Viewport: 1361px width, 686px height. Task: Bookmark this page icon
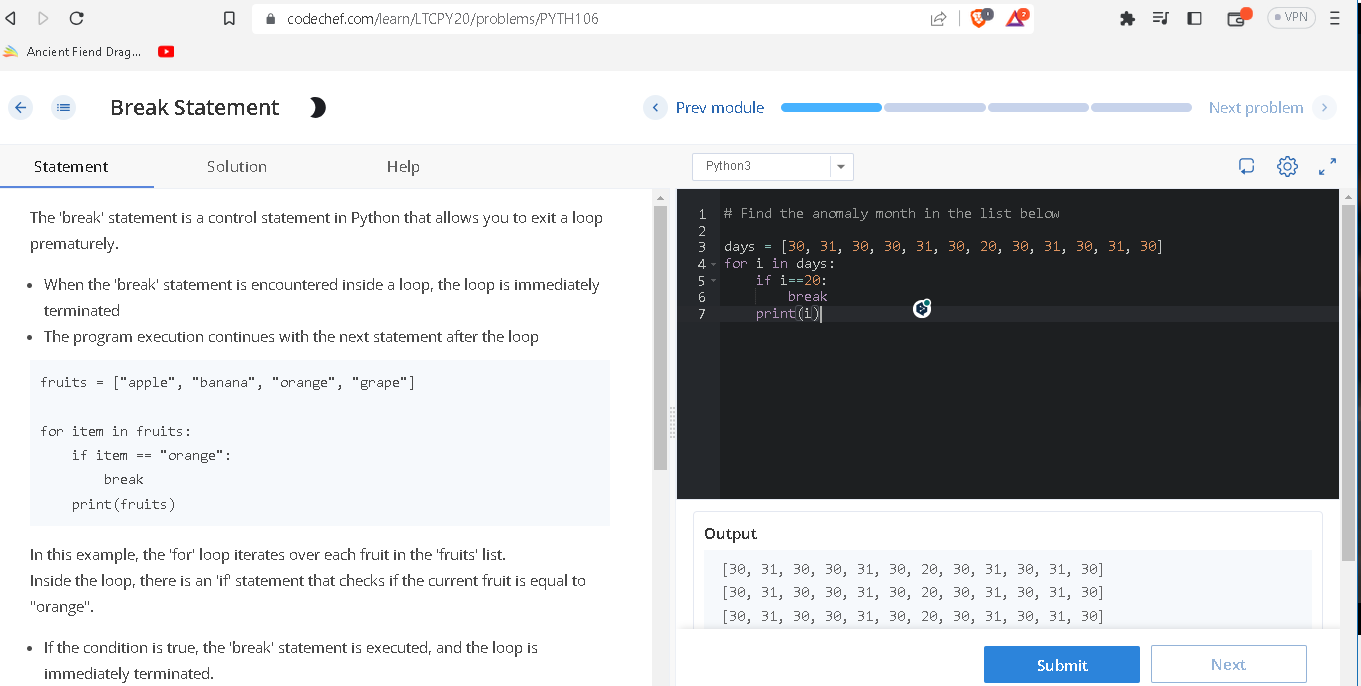click(x=229, y=19)
